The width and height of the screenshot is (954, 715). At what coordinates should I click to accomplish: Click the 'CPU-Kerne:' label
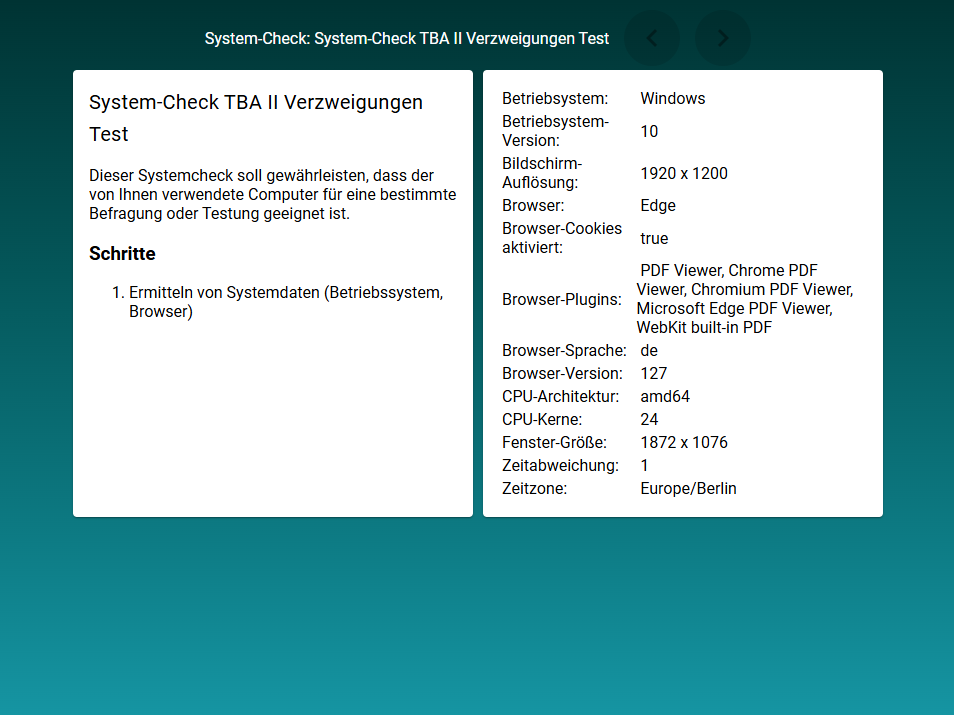pyautogui.click(x=542, y=419)
